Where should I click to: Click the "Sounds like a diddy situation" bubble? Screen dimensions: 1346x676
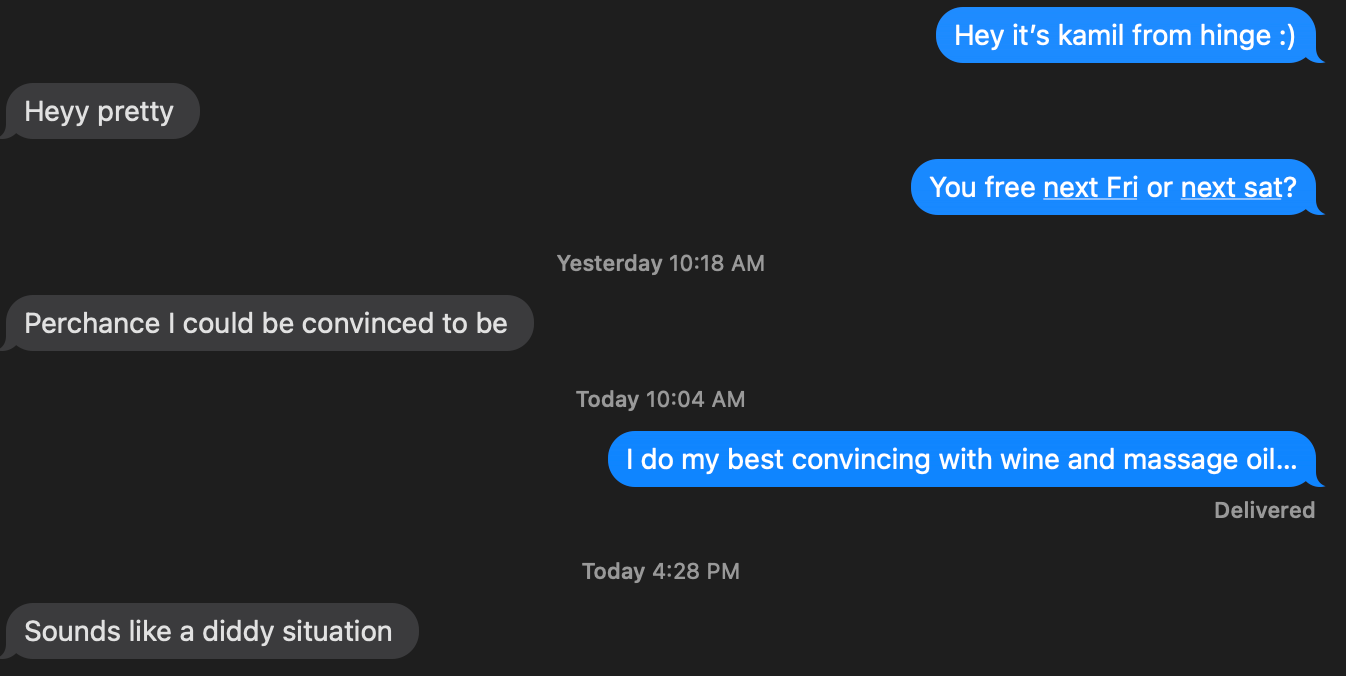pos(208,631)
